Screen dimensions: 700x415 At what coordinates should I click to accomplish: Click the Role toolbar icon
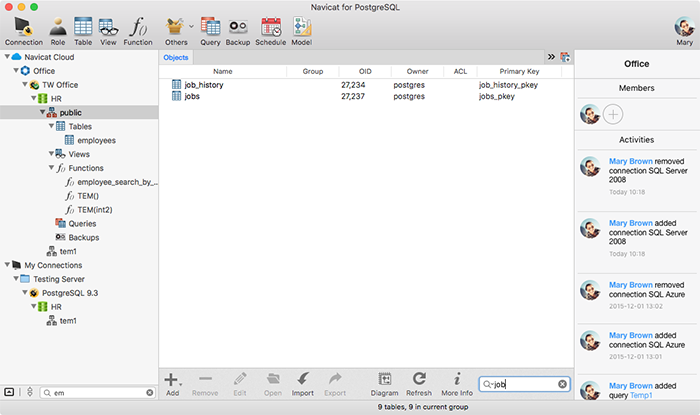58,31
